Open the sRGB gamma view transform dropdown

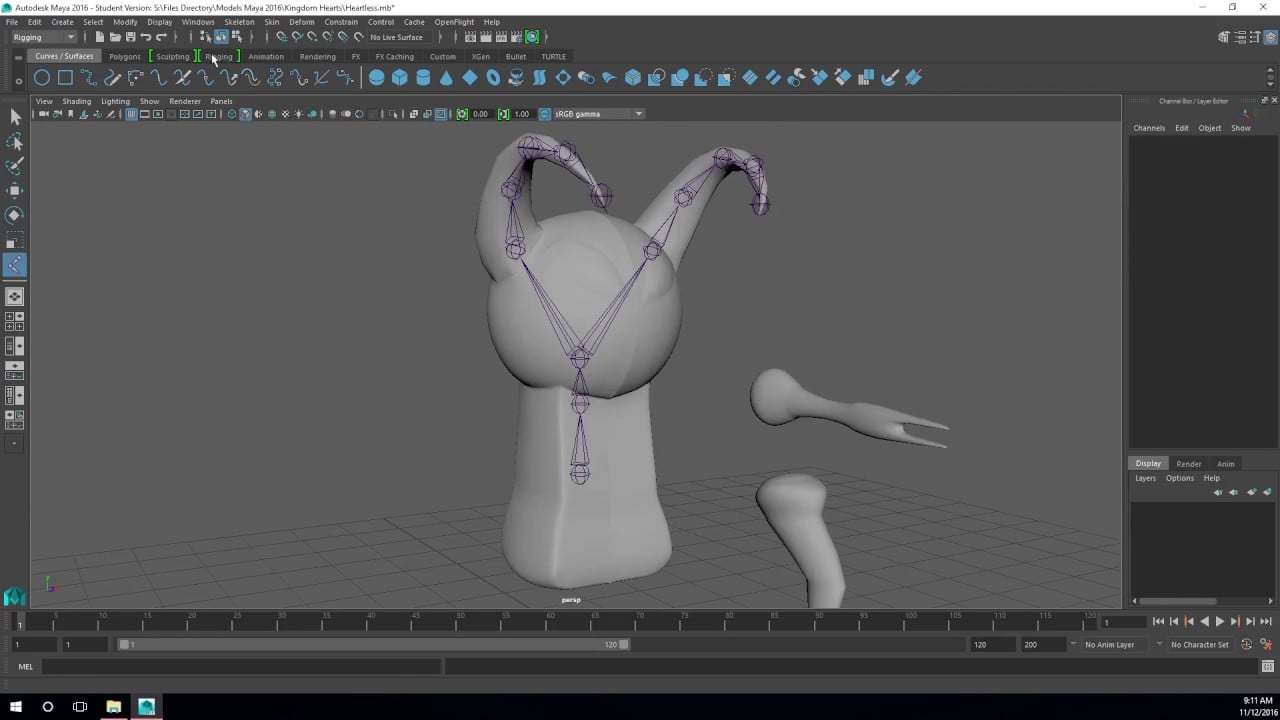598,114
